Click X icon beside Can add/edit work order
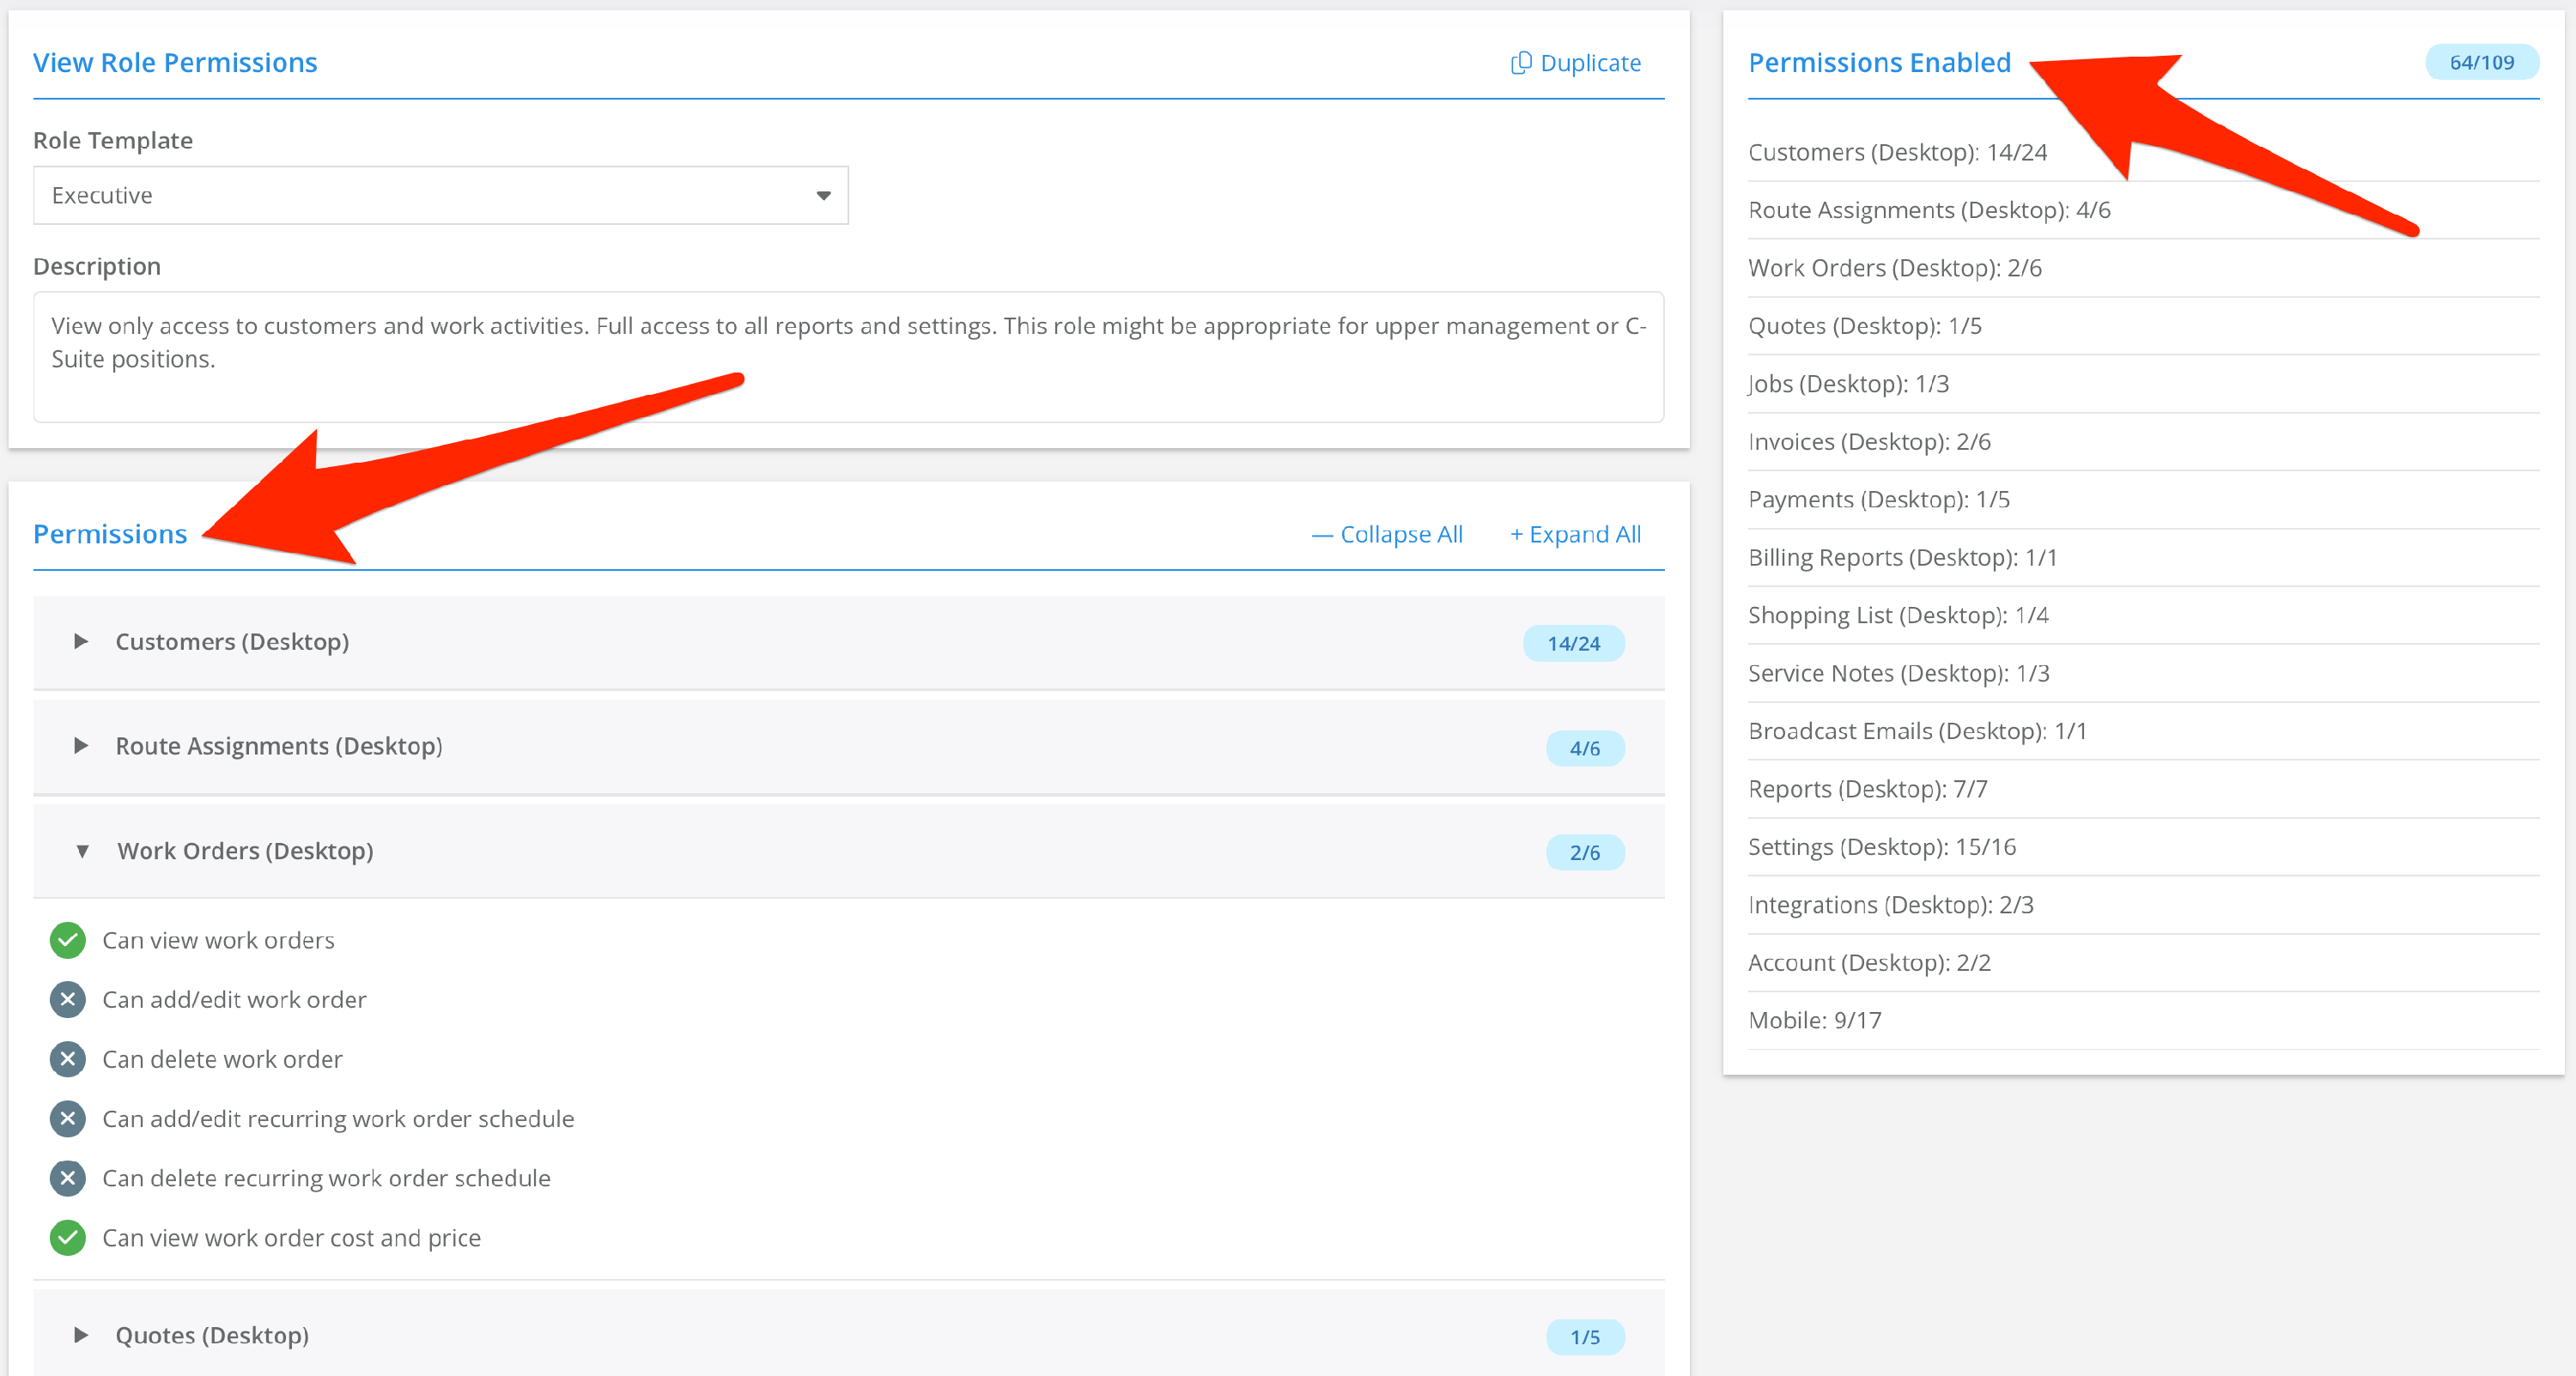 point(68,1000)
